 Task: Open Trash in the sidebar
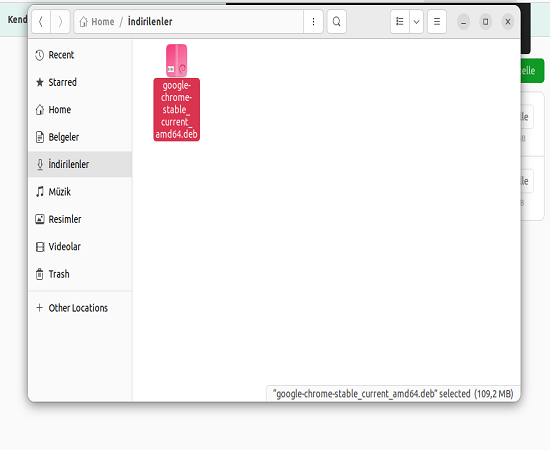pos(80,274)
